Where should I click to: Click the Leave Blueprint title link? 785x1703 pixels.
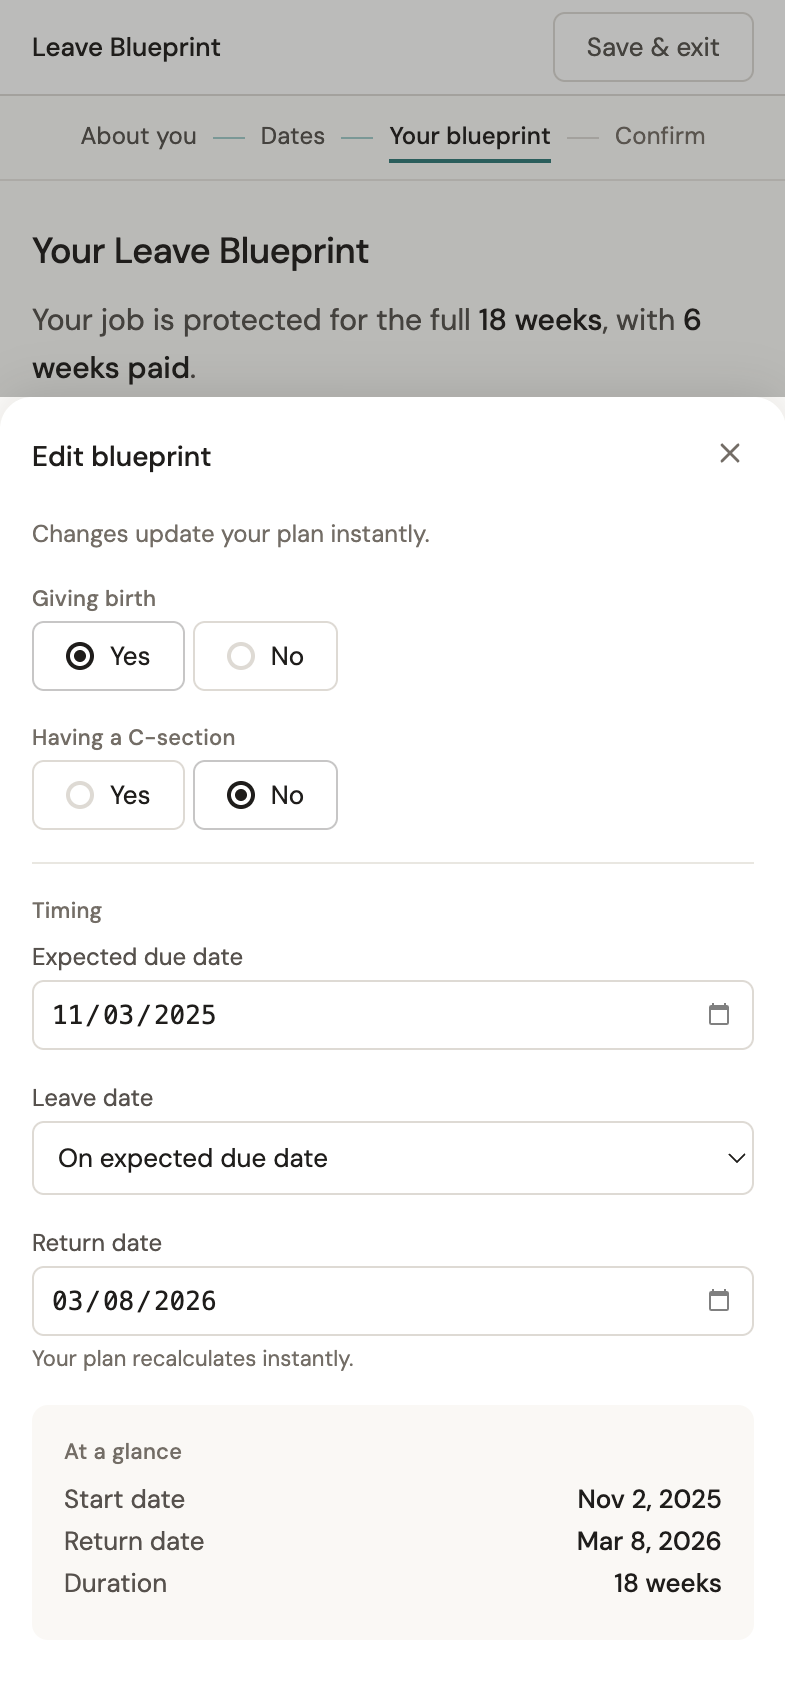point(126,47)
